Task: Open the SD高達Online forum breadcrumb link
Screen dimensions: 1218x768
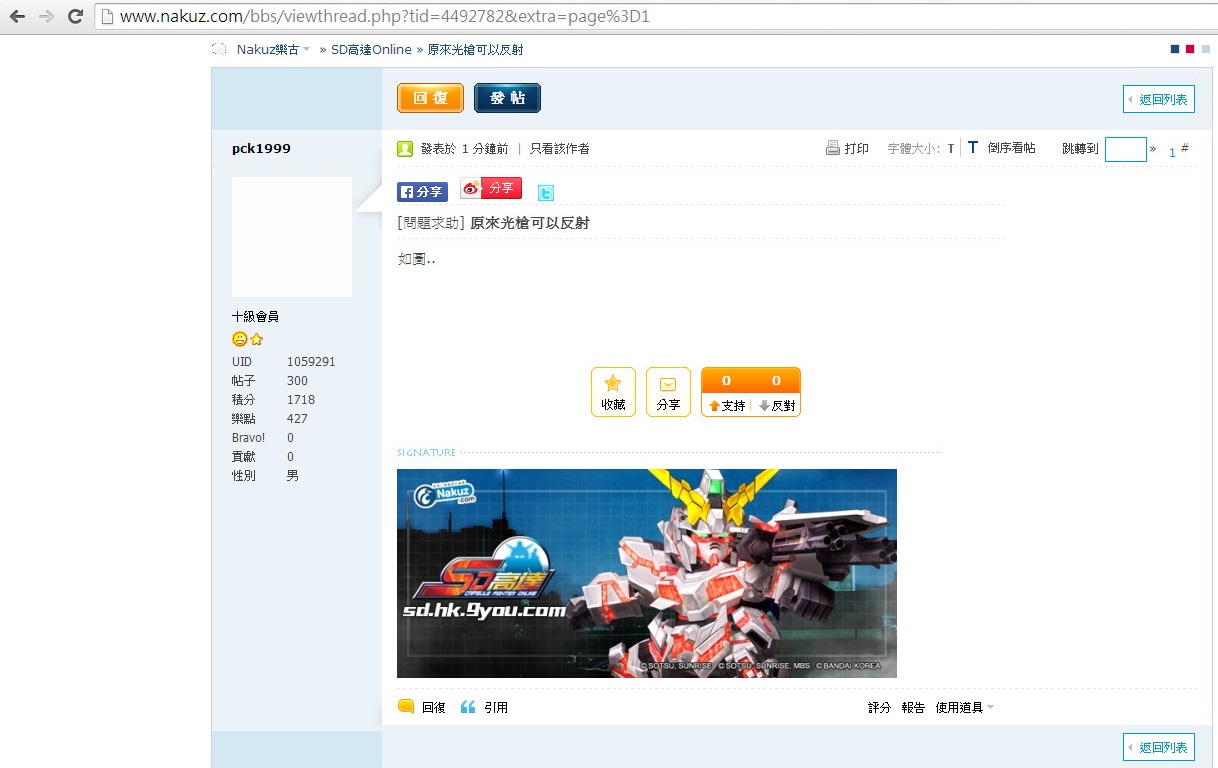Action: pyautogui.click(x=371, y=50)
